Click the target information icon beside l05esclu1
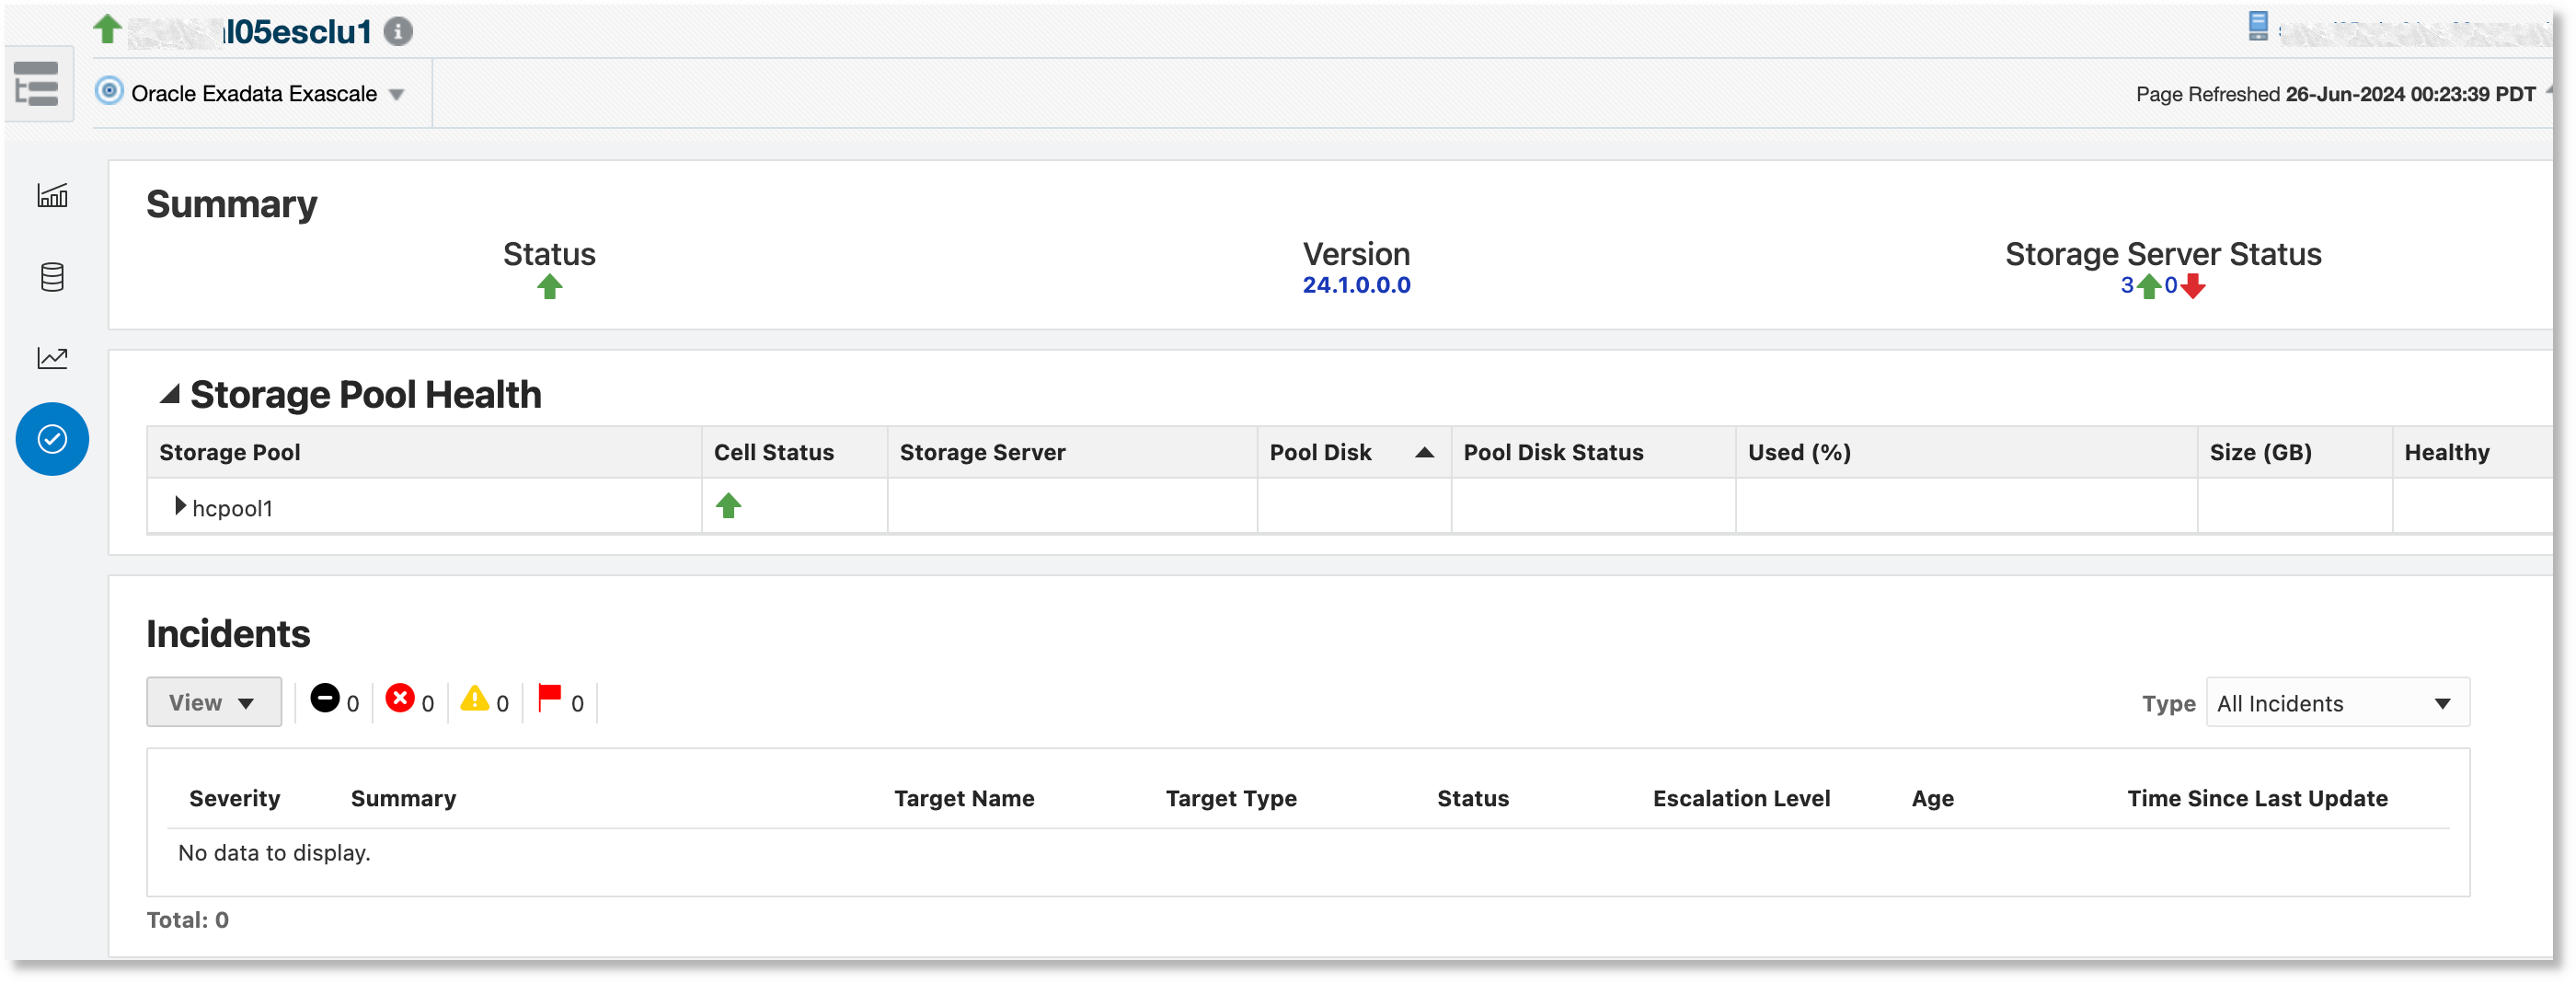The width and height of the screenshot is (2576, 983). [398, 32]
